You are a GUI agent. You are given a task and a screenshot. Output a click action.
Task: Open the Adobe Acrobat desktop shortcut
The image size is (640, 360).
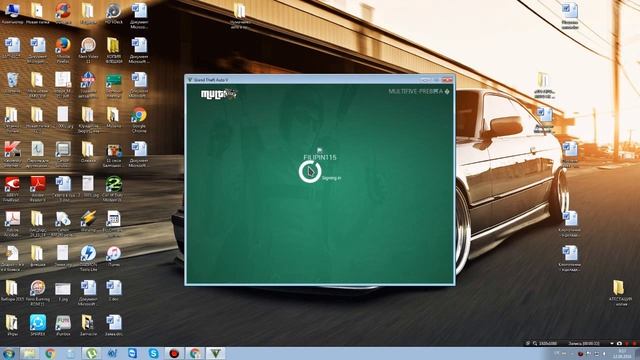click(x=12, y=224)
